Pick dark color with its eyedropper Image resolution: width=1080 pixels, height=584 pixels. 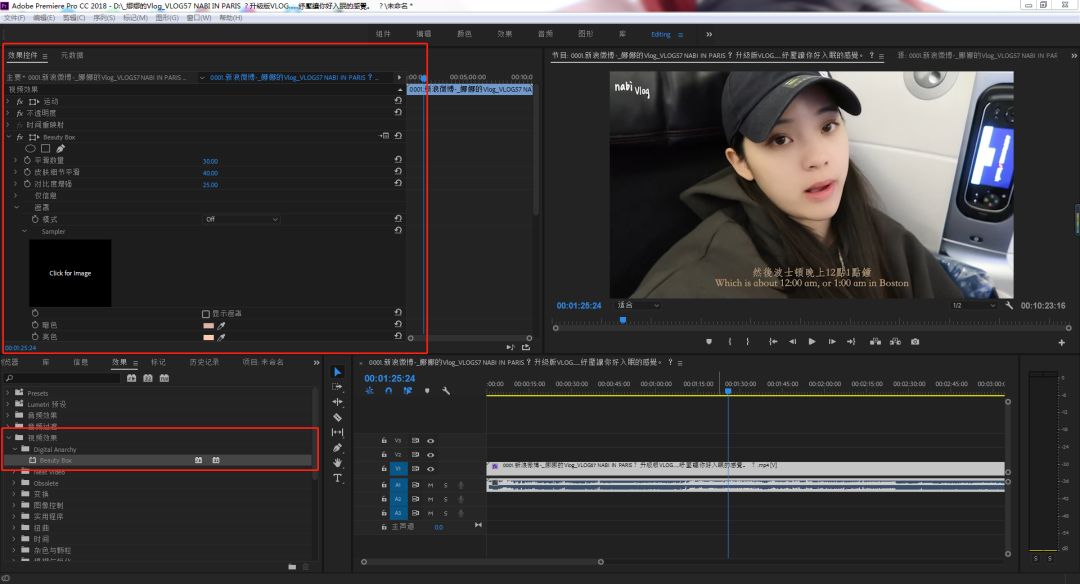[x=222, y=326]
